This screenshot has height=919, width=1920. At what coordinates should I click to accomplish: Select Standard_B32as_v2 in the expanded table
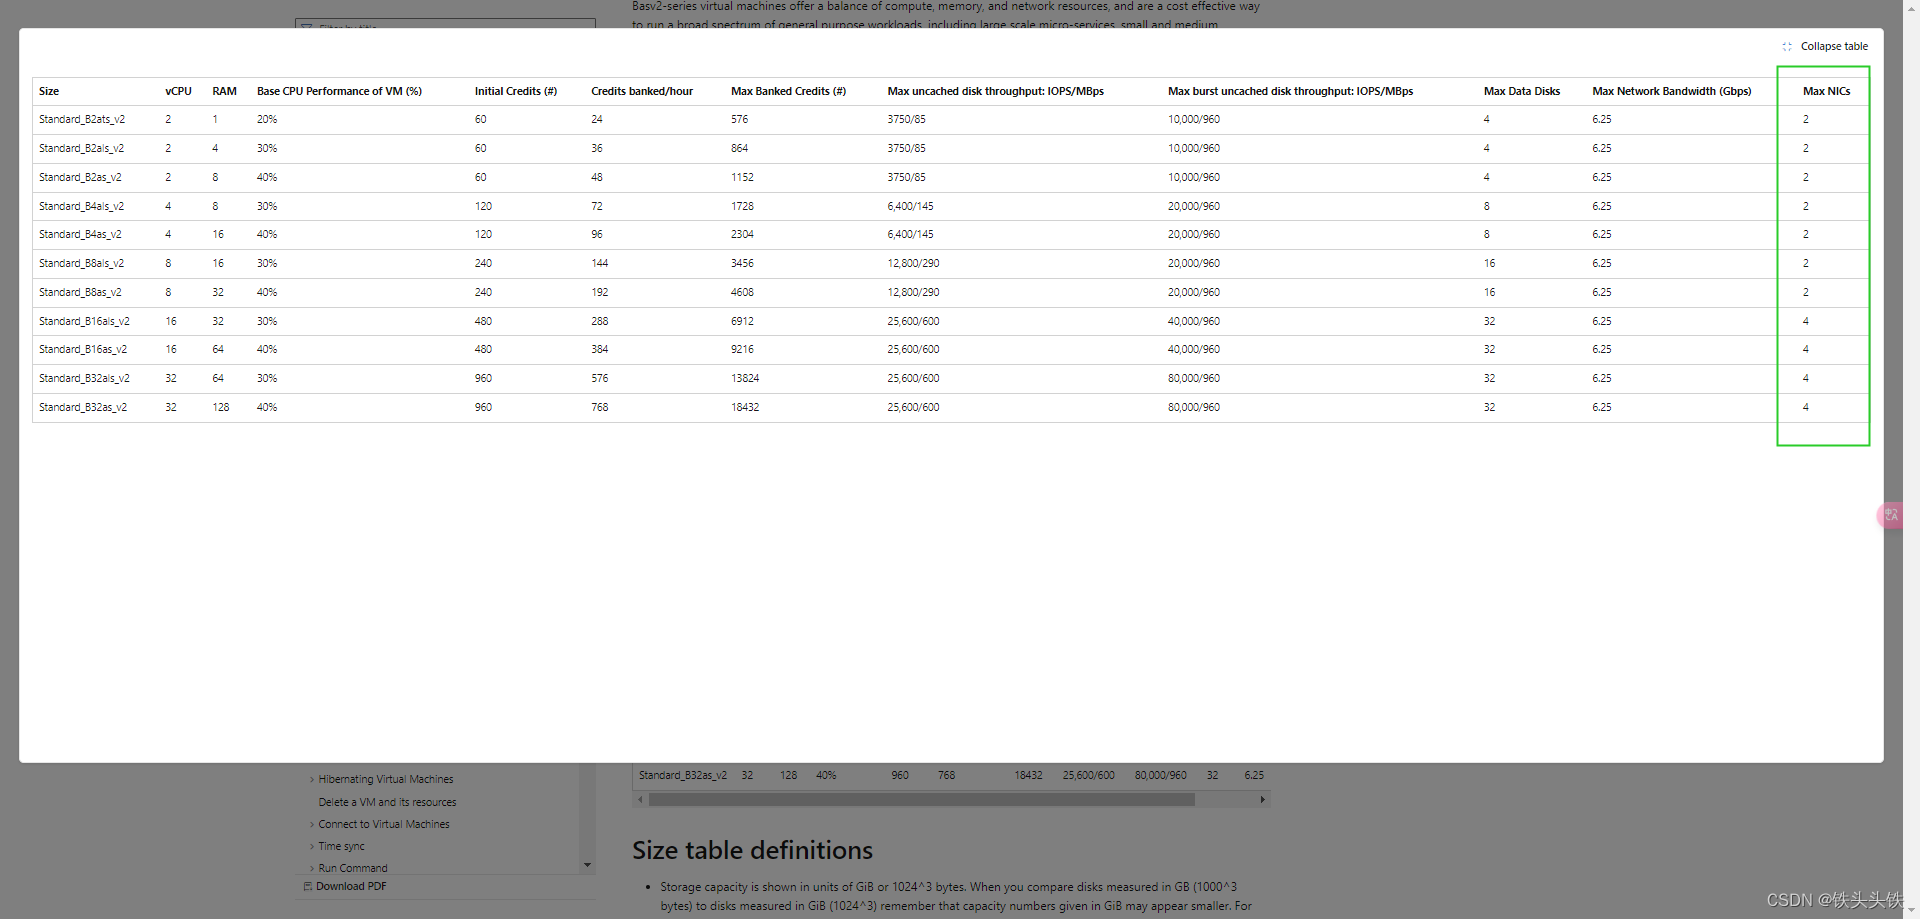83,407
